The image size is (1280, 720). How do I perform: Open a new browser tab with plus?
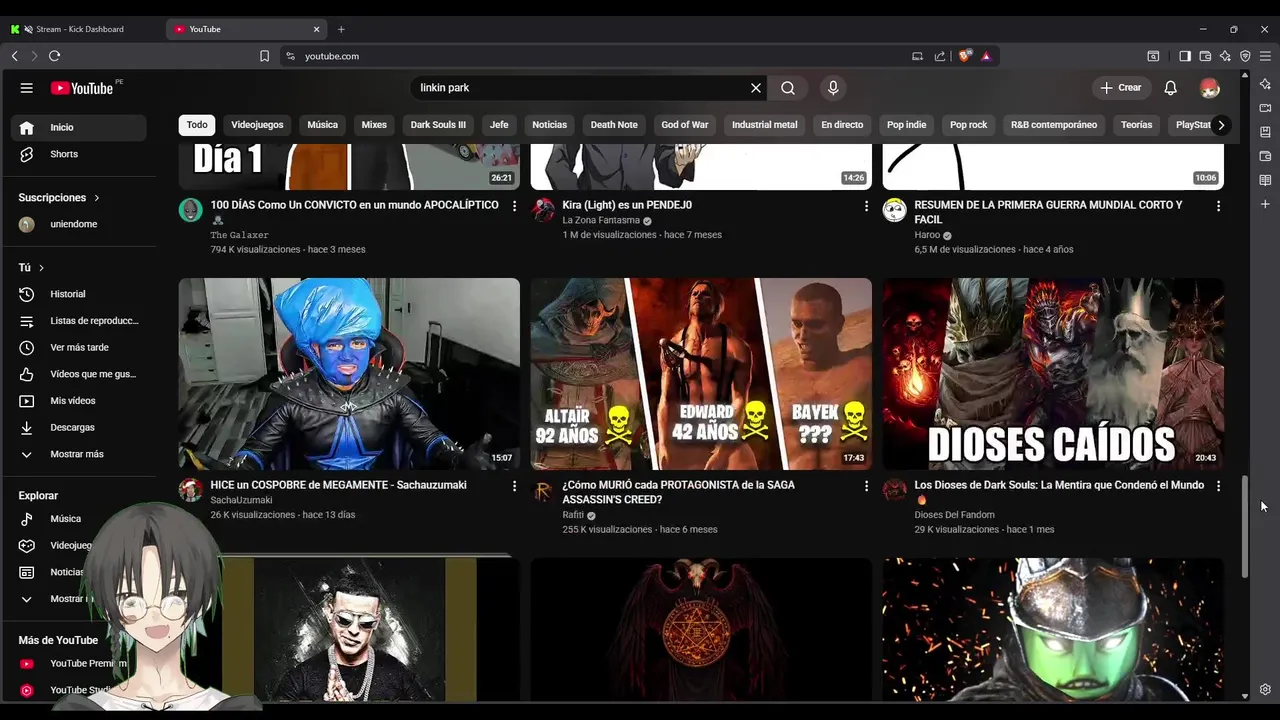coord(341,29)
